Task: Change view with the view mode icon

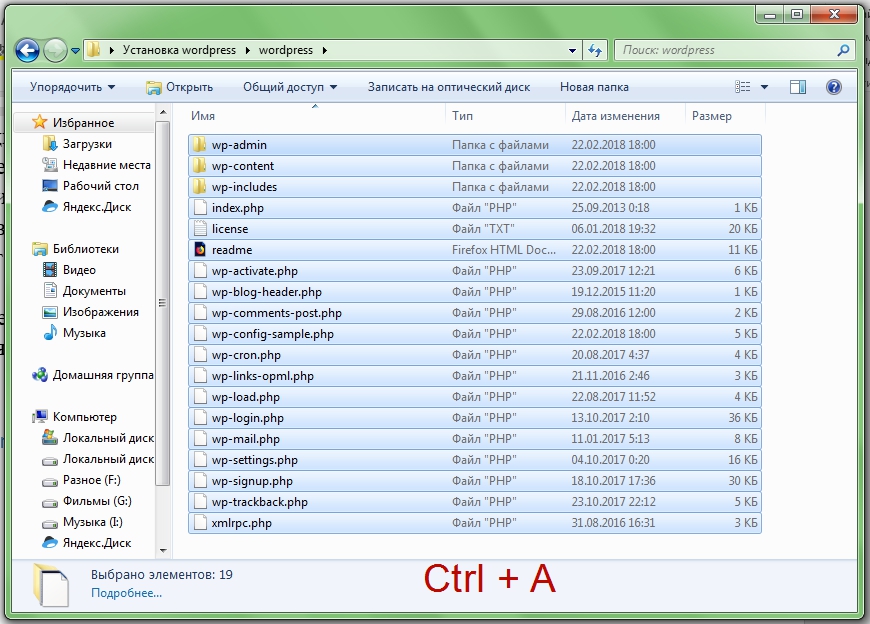Action: 742,87
